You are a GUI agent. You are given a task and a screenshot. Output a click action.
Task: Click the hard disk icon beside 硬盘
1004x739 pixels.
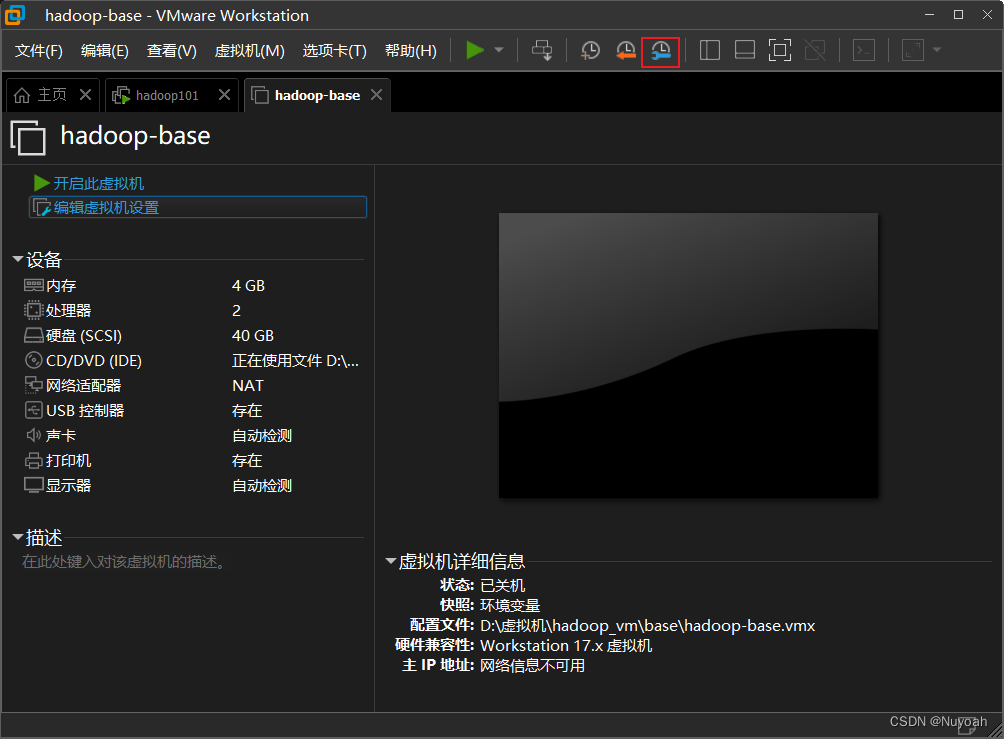pos(34,335)
